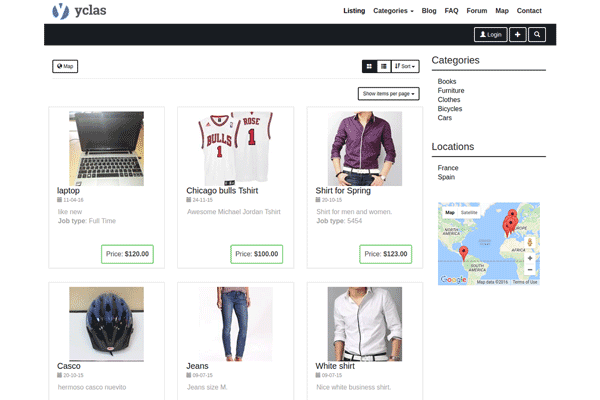Expand the Categories nav dropdown
The image size is (600, 400).
[x=393, y=11]
